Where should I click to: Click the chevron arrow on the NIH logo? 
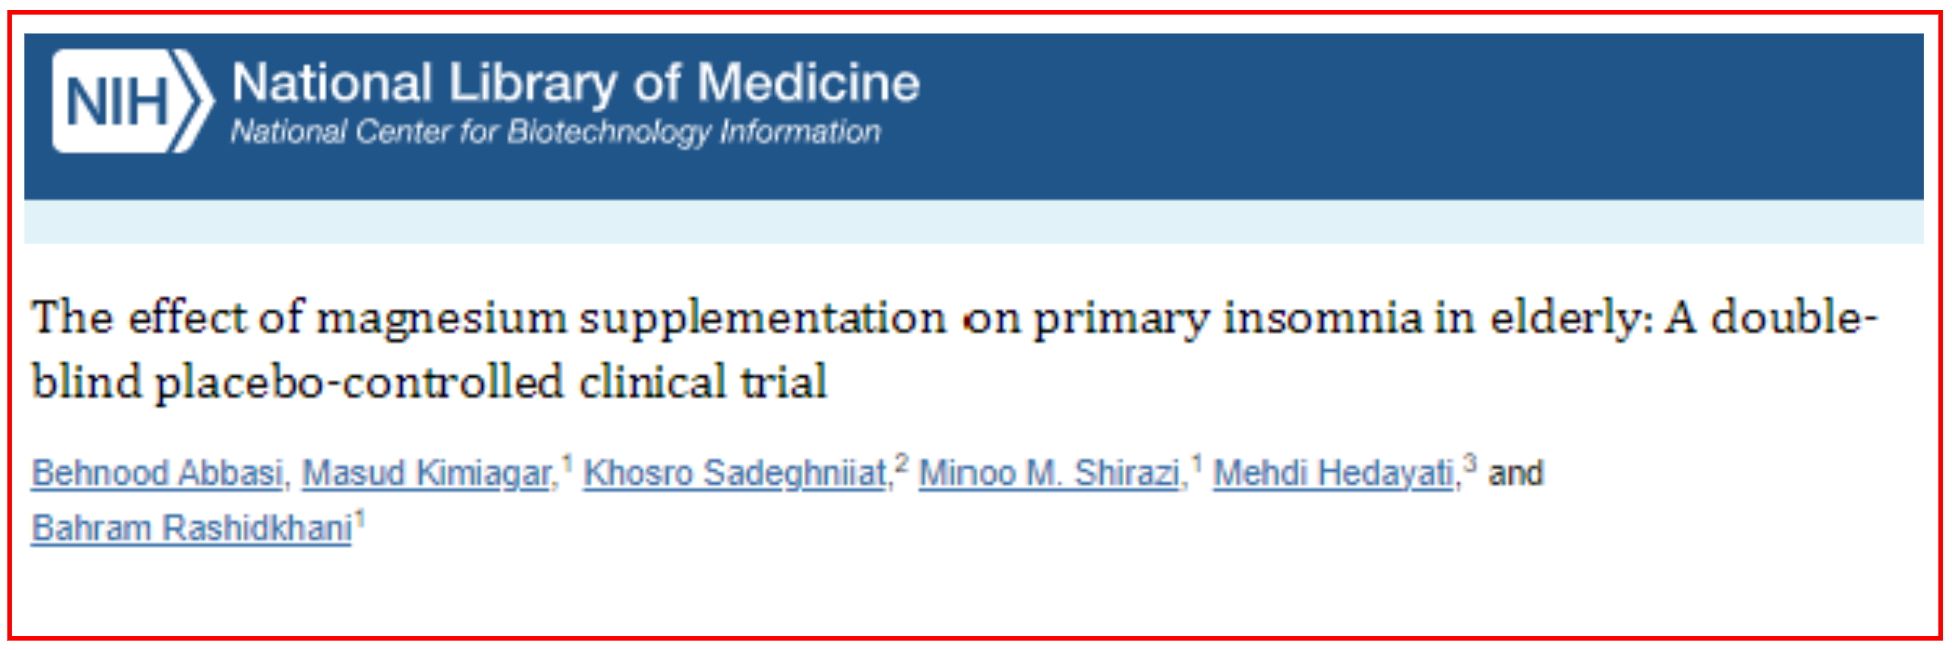point(196,101)
